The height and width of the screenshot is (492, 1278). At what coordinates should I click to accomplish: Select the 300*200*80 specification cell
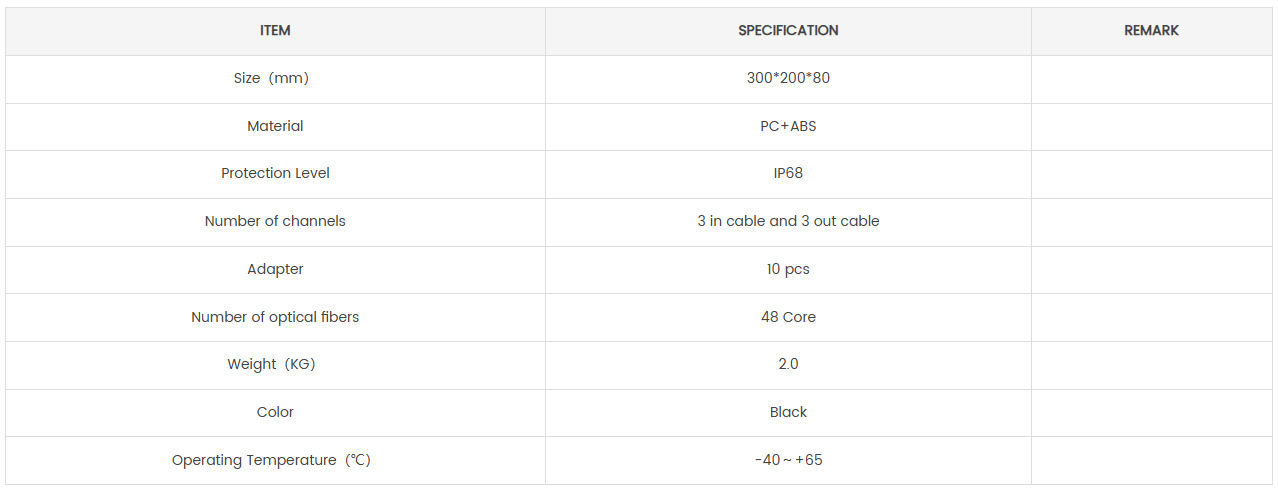point(788,79)
